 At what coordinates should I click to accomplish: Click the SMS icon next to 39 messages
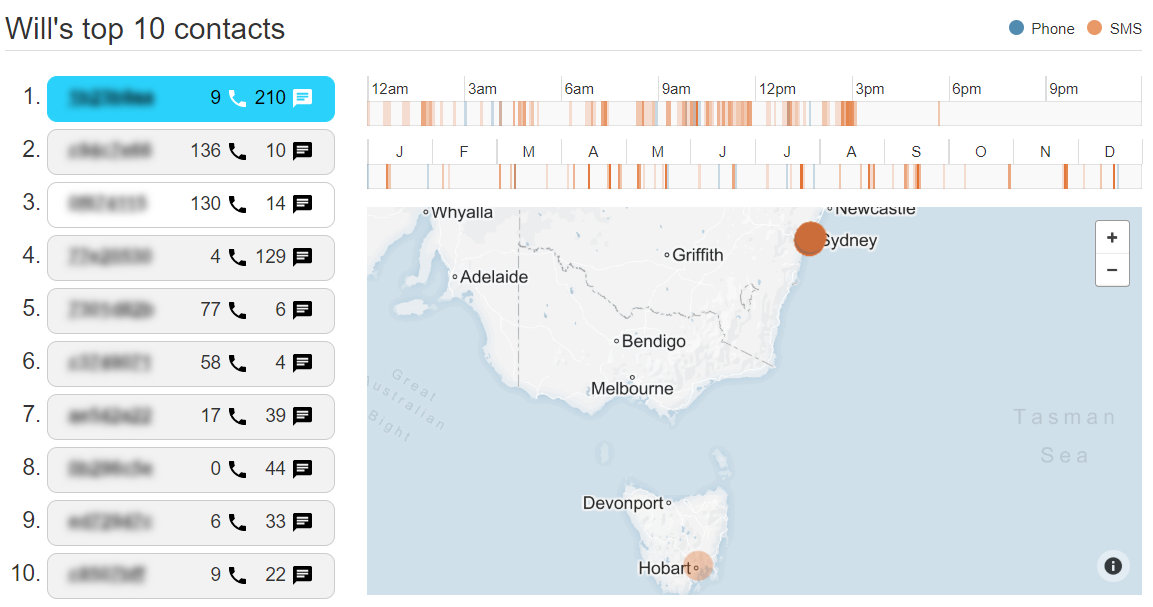(302, 416)
